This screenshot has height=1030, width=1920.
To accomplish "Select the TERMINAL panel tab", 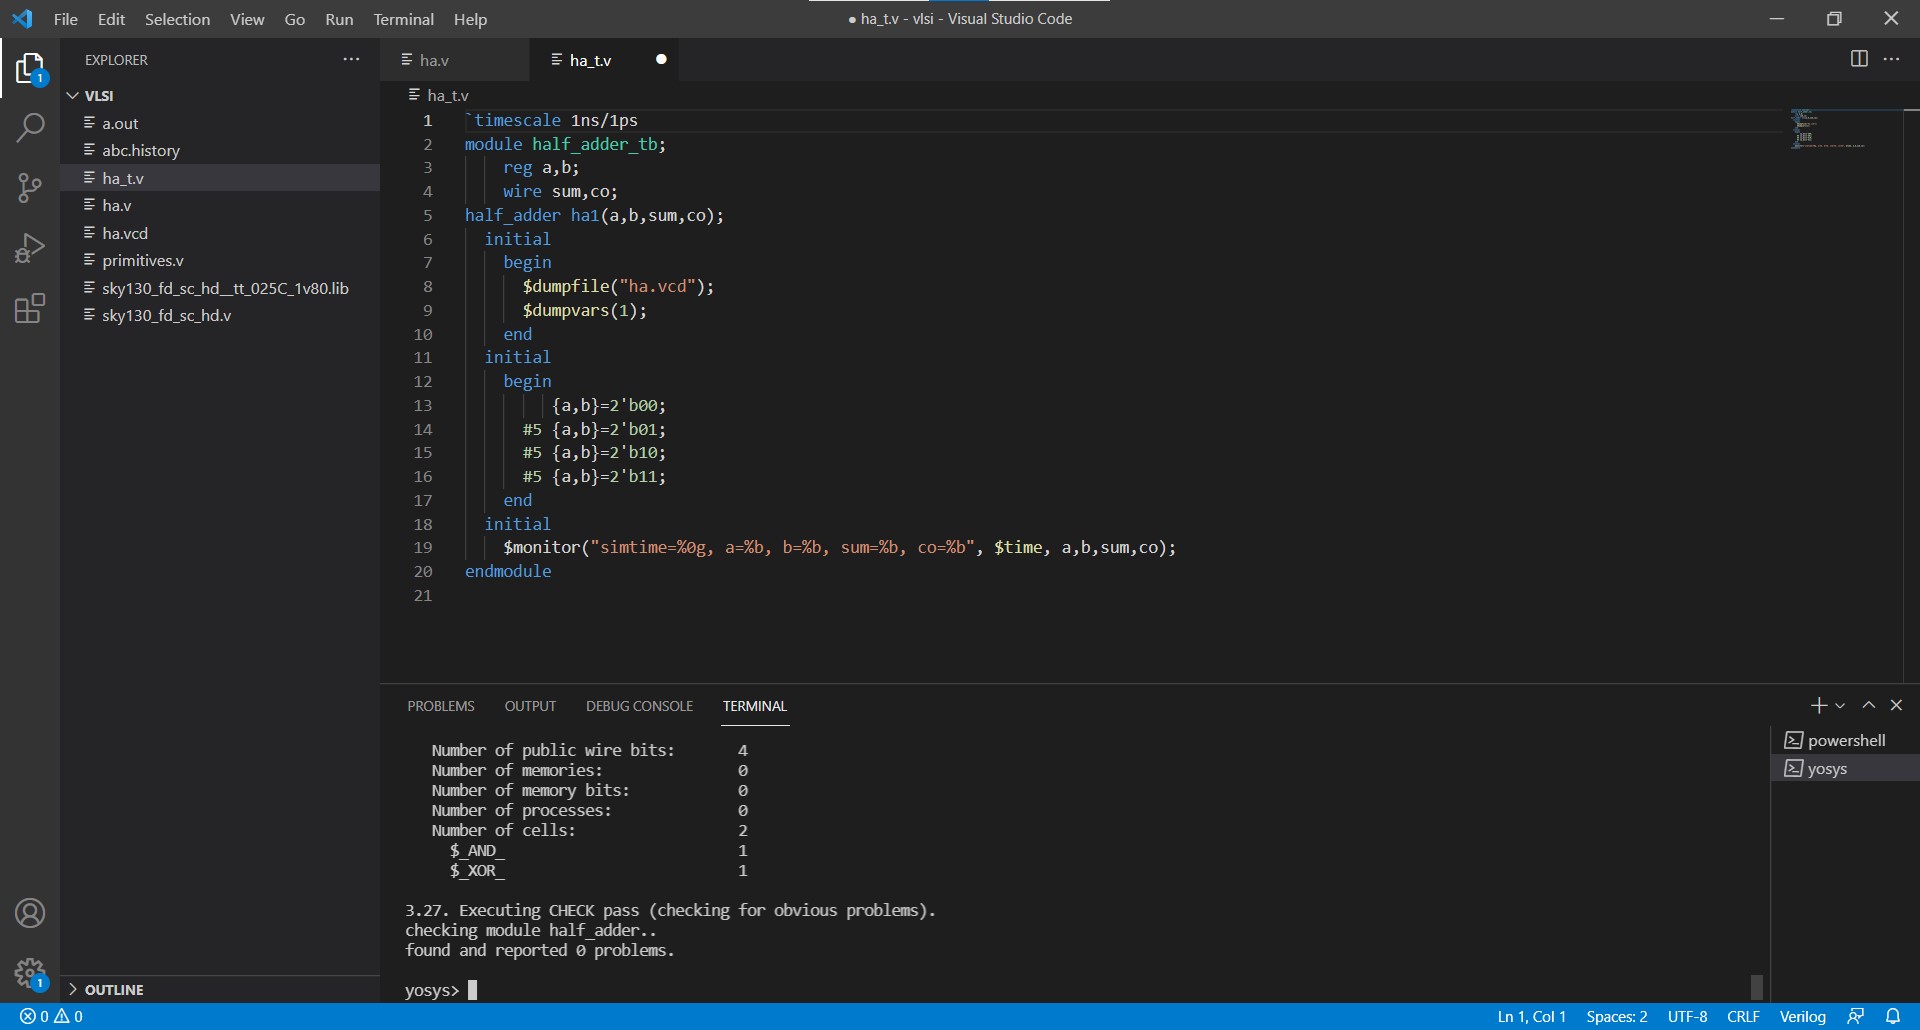I will click(755, 706).
